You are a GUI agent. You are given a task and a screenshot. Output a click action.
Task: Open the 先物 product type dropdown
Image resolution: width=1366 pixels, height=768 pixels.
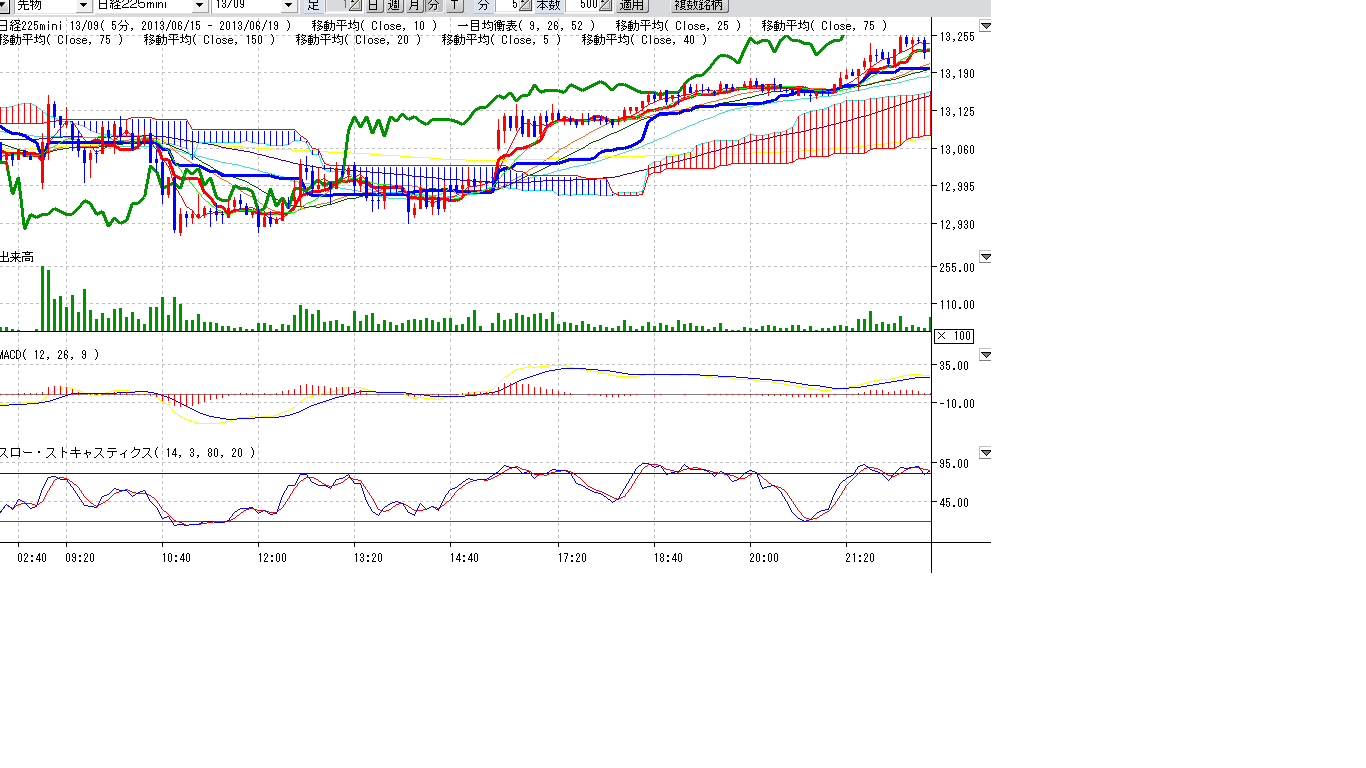pyautogui.click(x=83, y=5)
